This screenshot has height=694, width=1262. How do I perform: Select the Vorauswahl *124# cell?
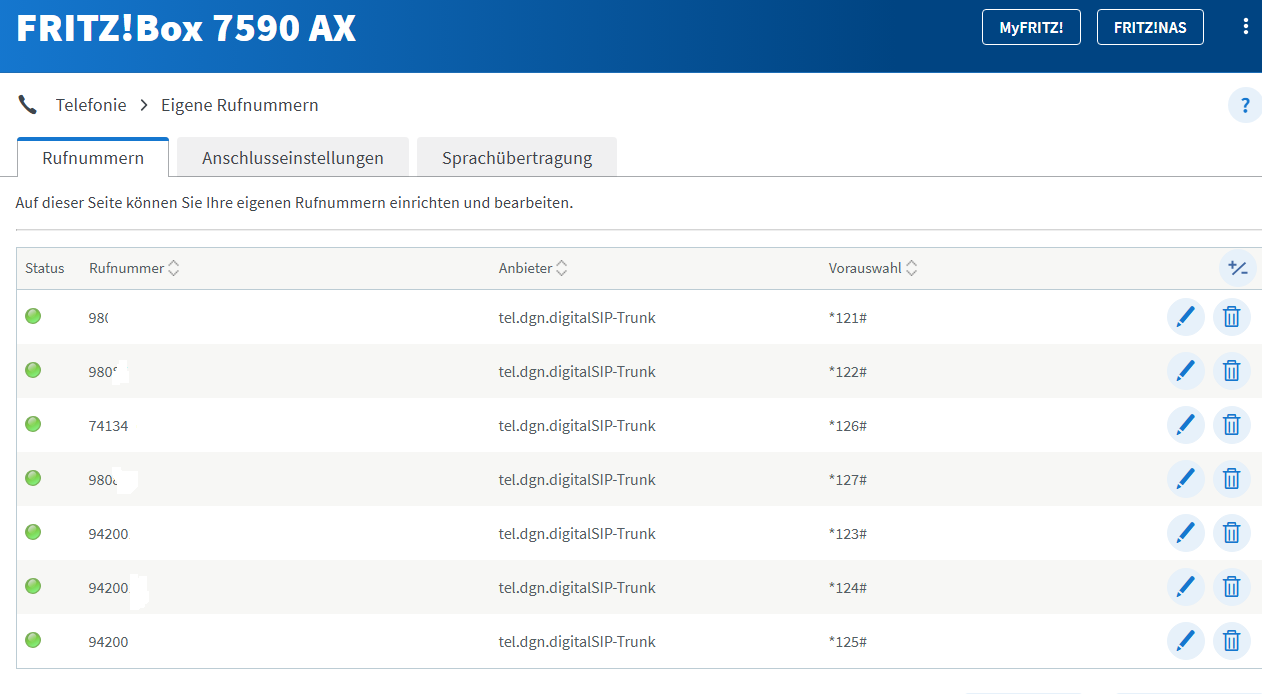click(x=847, y=588)
